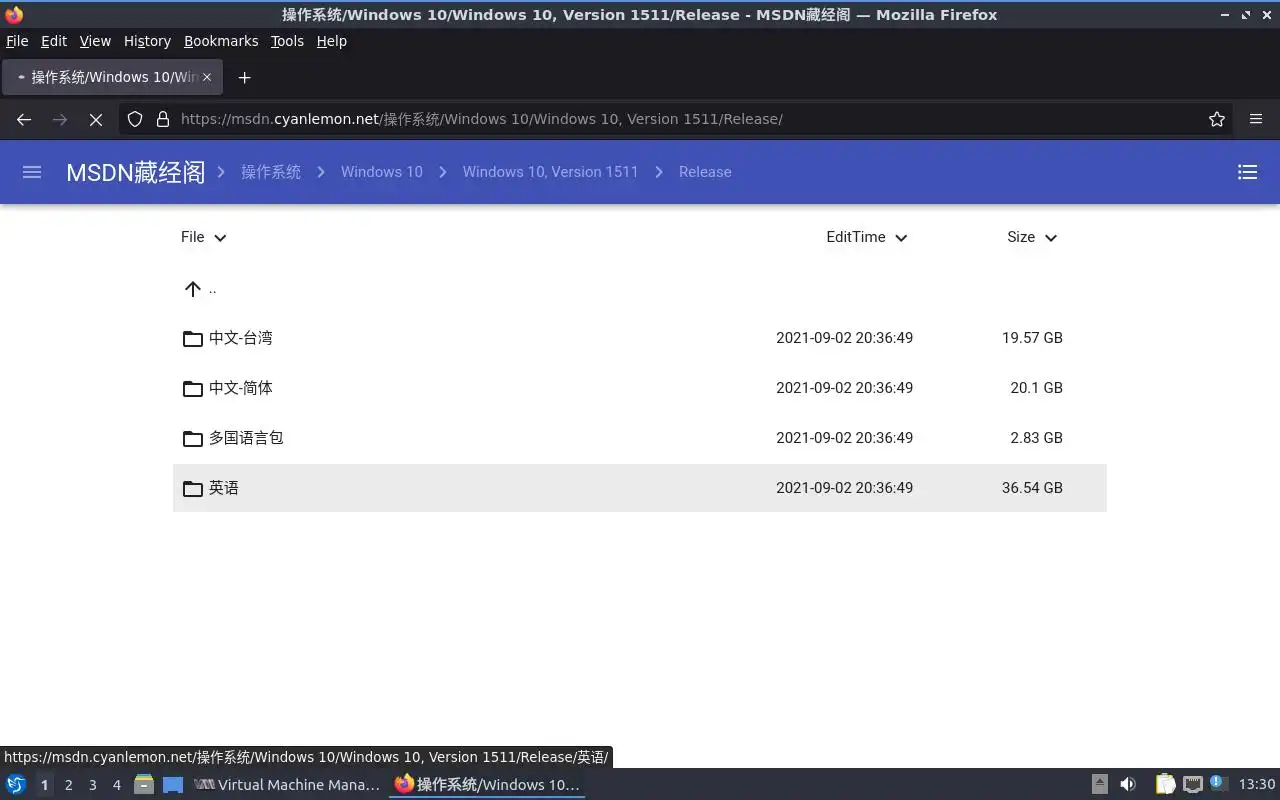Switch to workspace 4
The width and height of the screenshot is (1280, 800).
tap(116, 785)
